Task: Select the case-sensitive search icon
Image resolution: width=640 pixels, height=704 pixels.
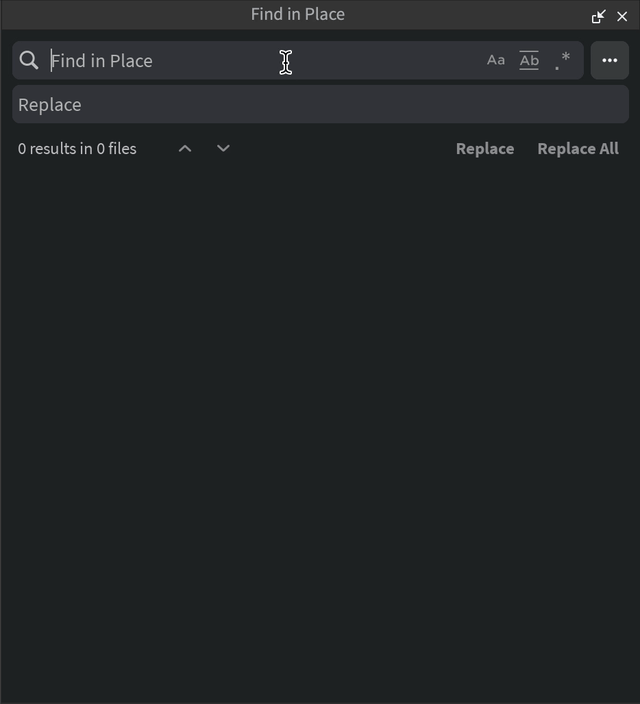Action: [x=496, y=61]
